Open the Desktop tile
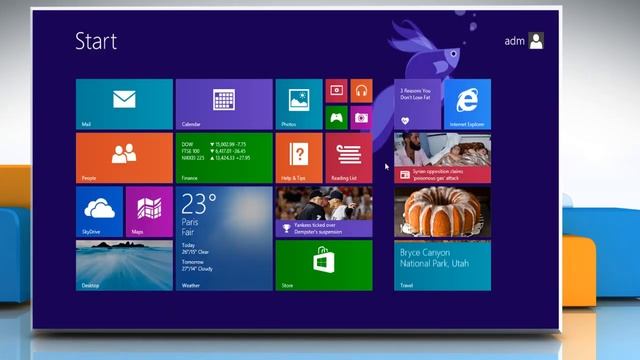The height and width of the screenshot is (360, 640). pos(124,265)
